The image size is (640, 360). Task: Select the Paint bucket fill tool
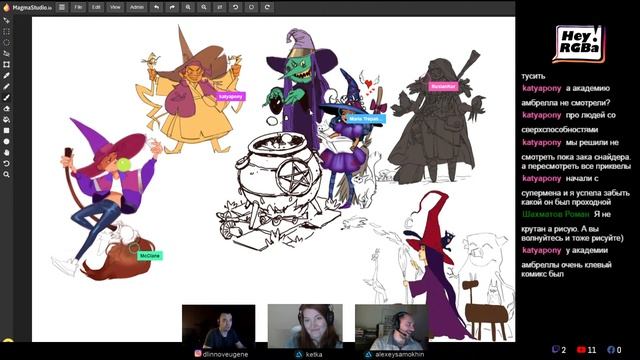point(7,120)
